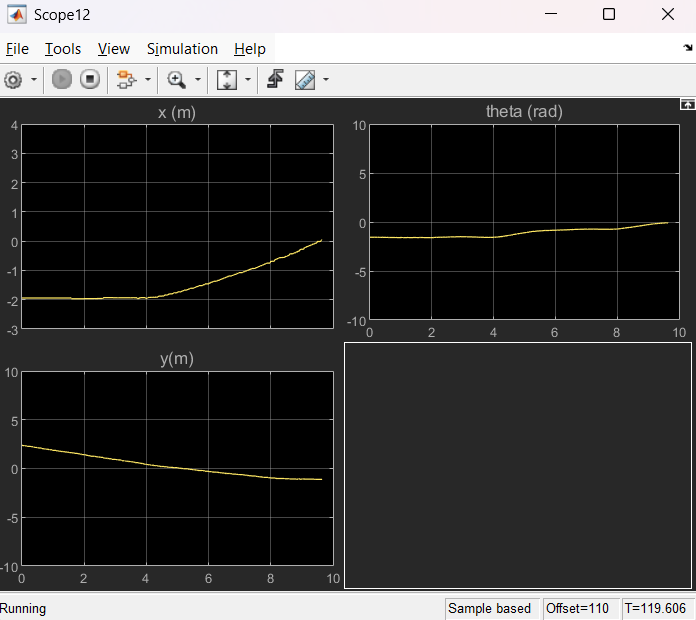Open the Configuration Properties gear icon

pos(13,80)
